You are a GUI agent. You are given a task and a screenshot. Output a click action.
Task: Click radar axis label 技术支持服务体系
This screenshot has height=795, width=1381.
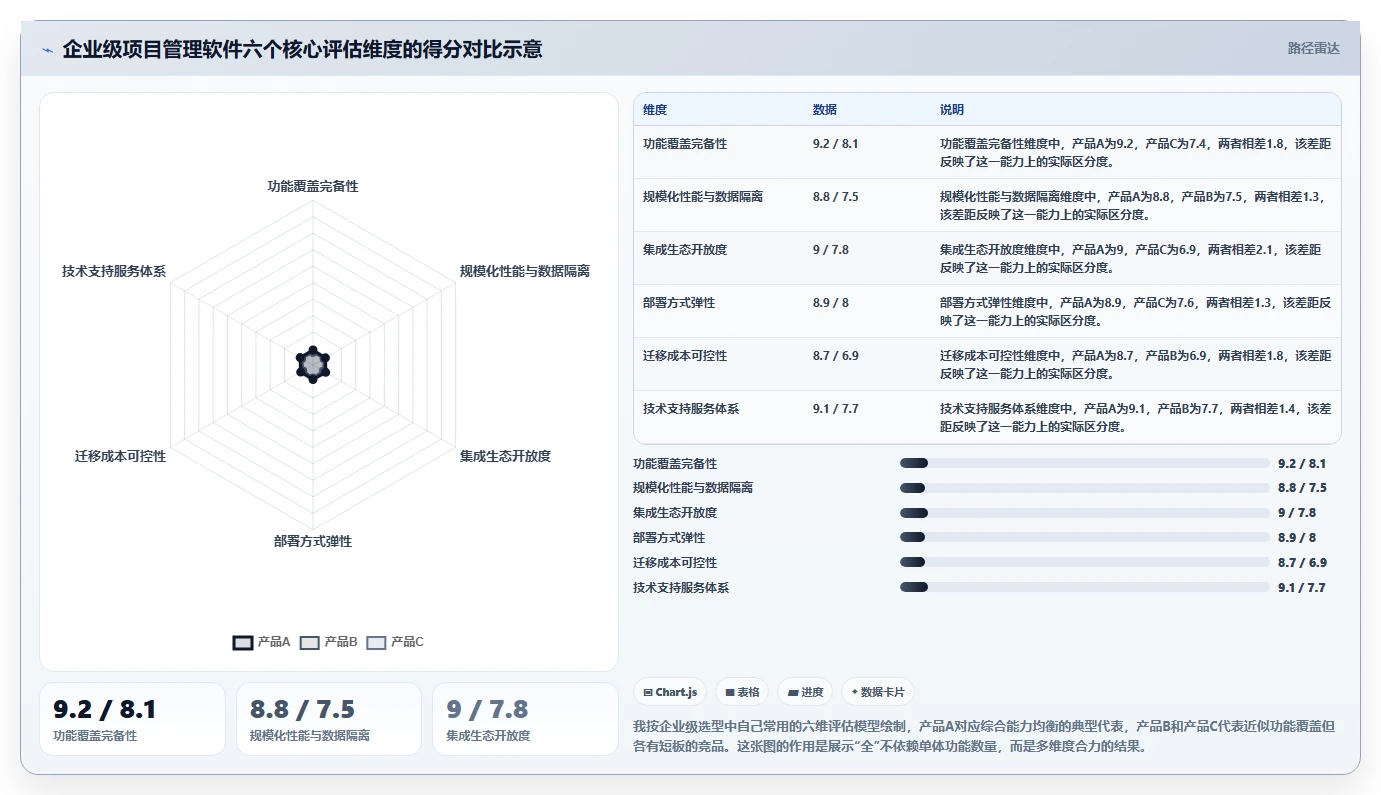[114, 271]
